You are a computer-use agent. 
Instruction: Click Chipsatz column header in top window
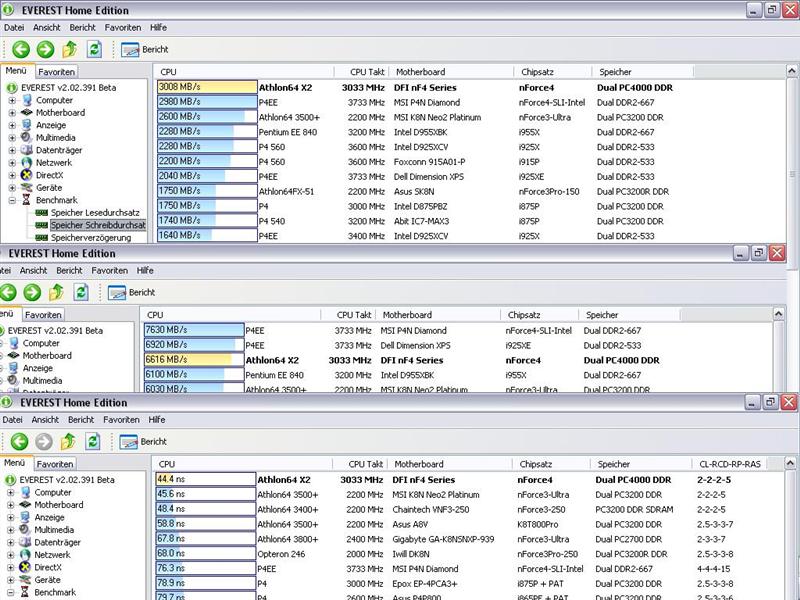click(x=553, y=72)
